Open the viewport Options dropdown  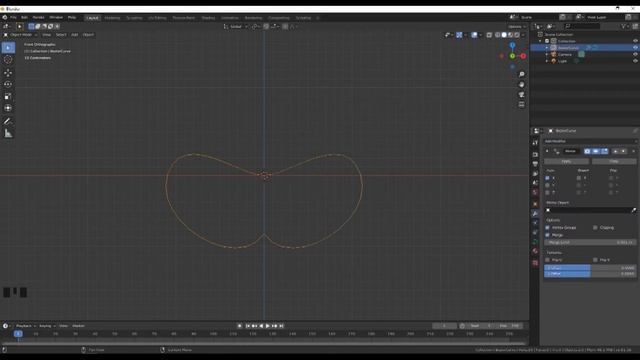point(517,27)
